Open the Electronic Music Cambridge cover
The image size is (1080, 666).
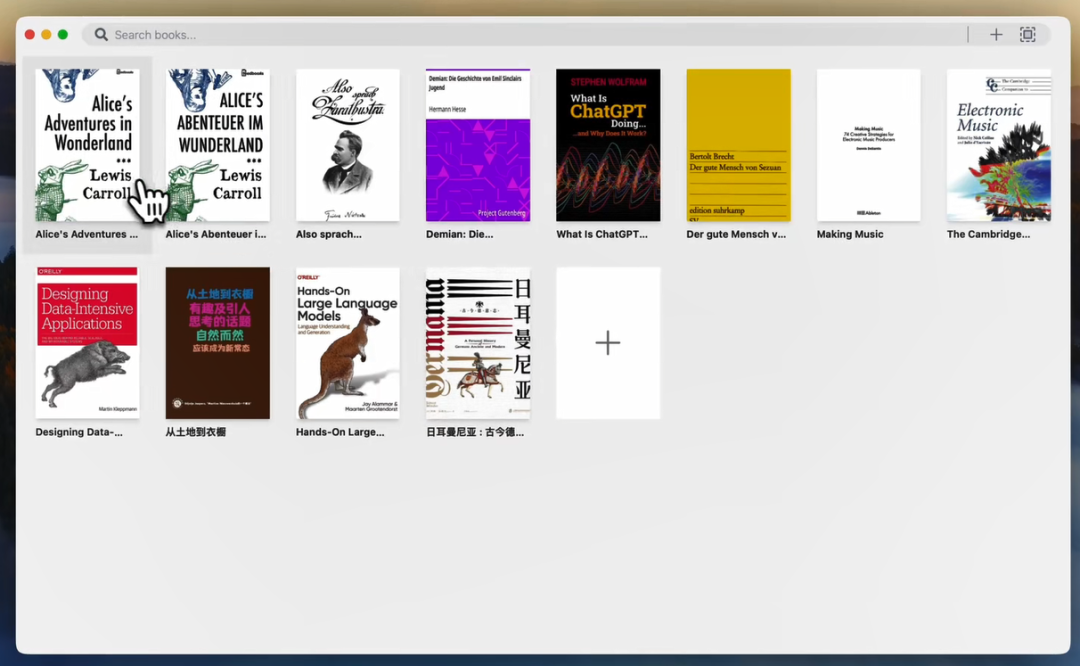[999, 145]
